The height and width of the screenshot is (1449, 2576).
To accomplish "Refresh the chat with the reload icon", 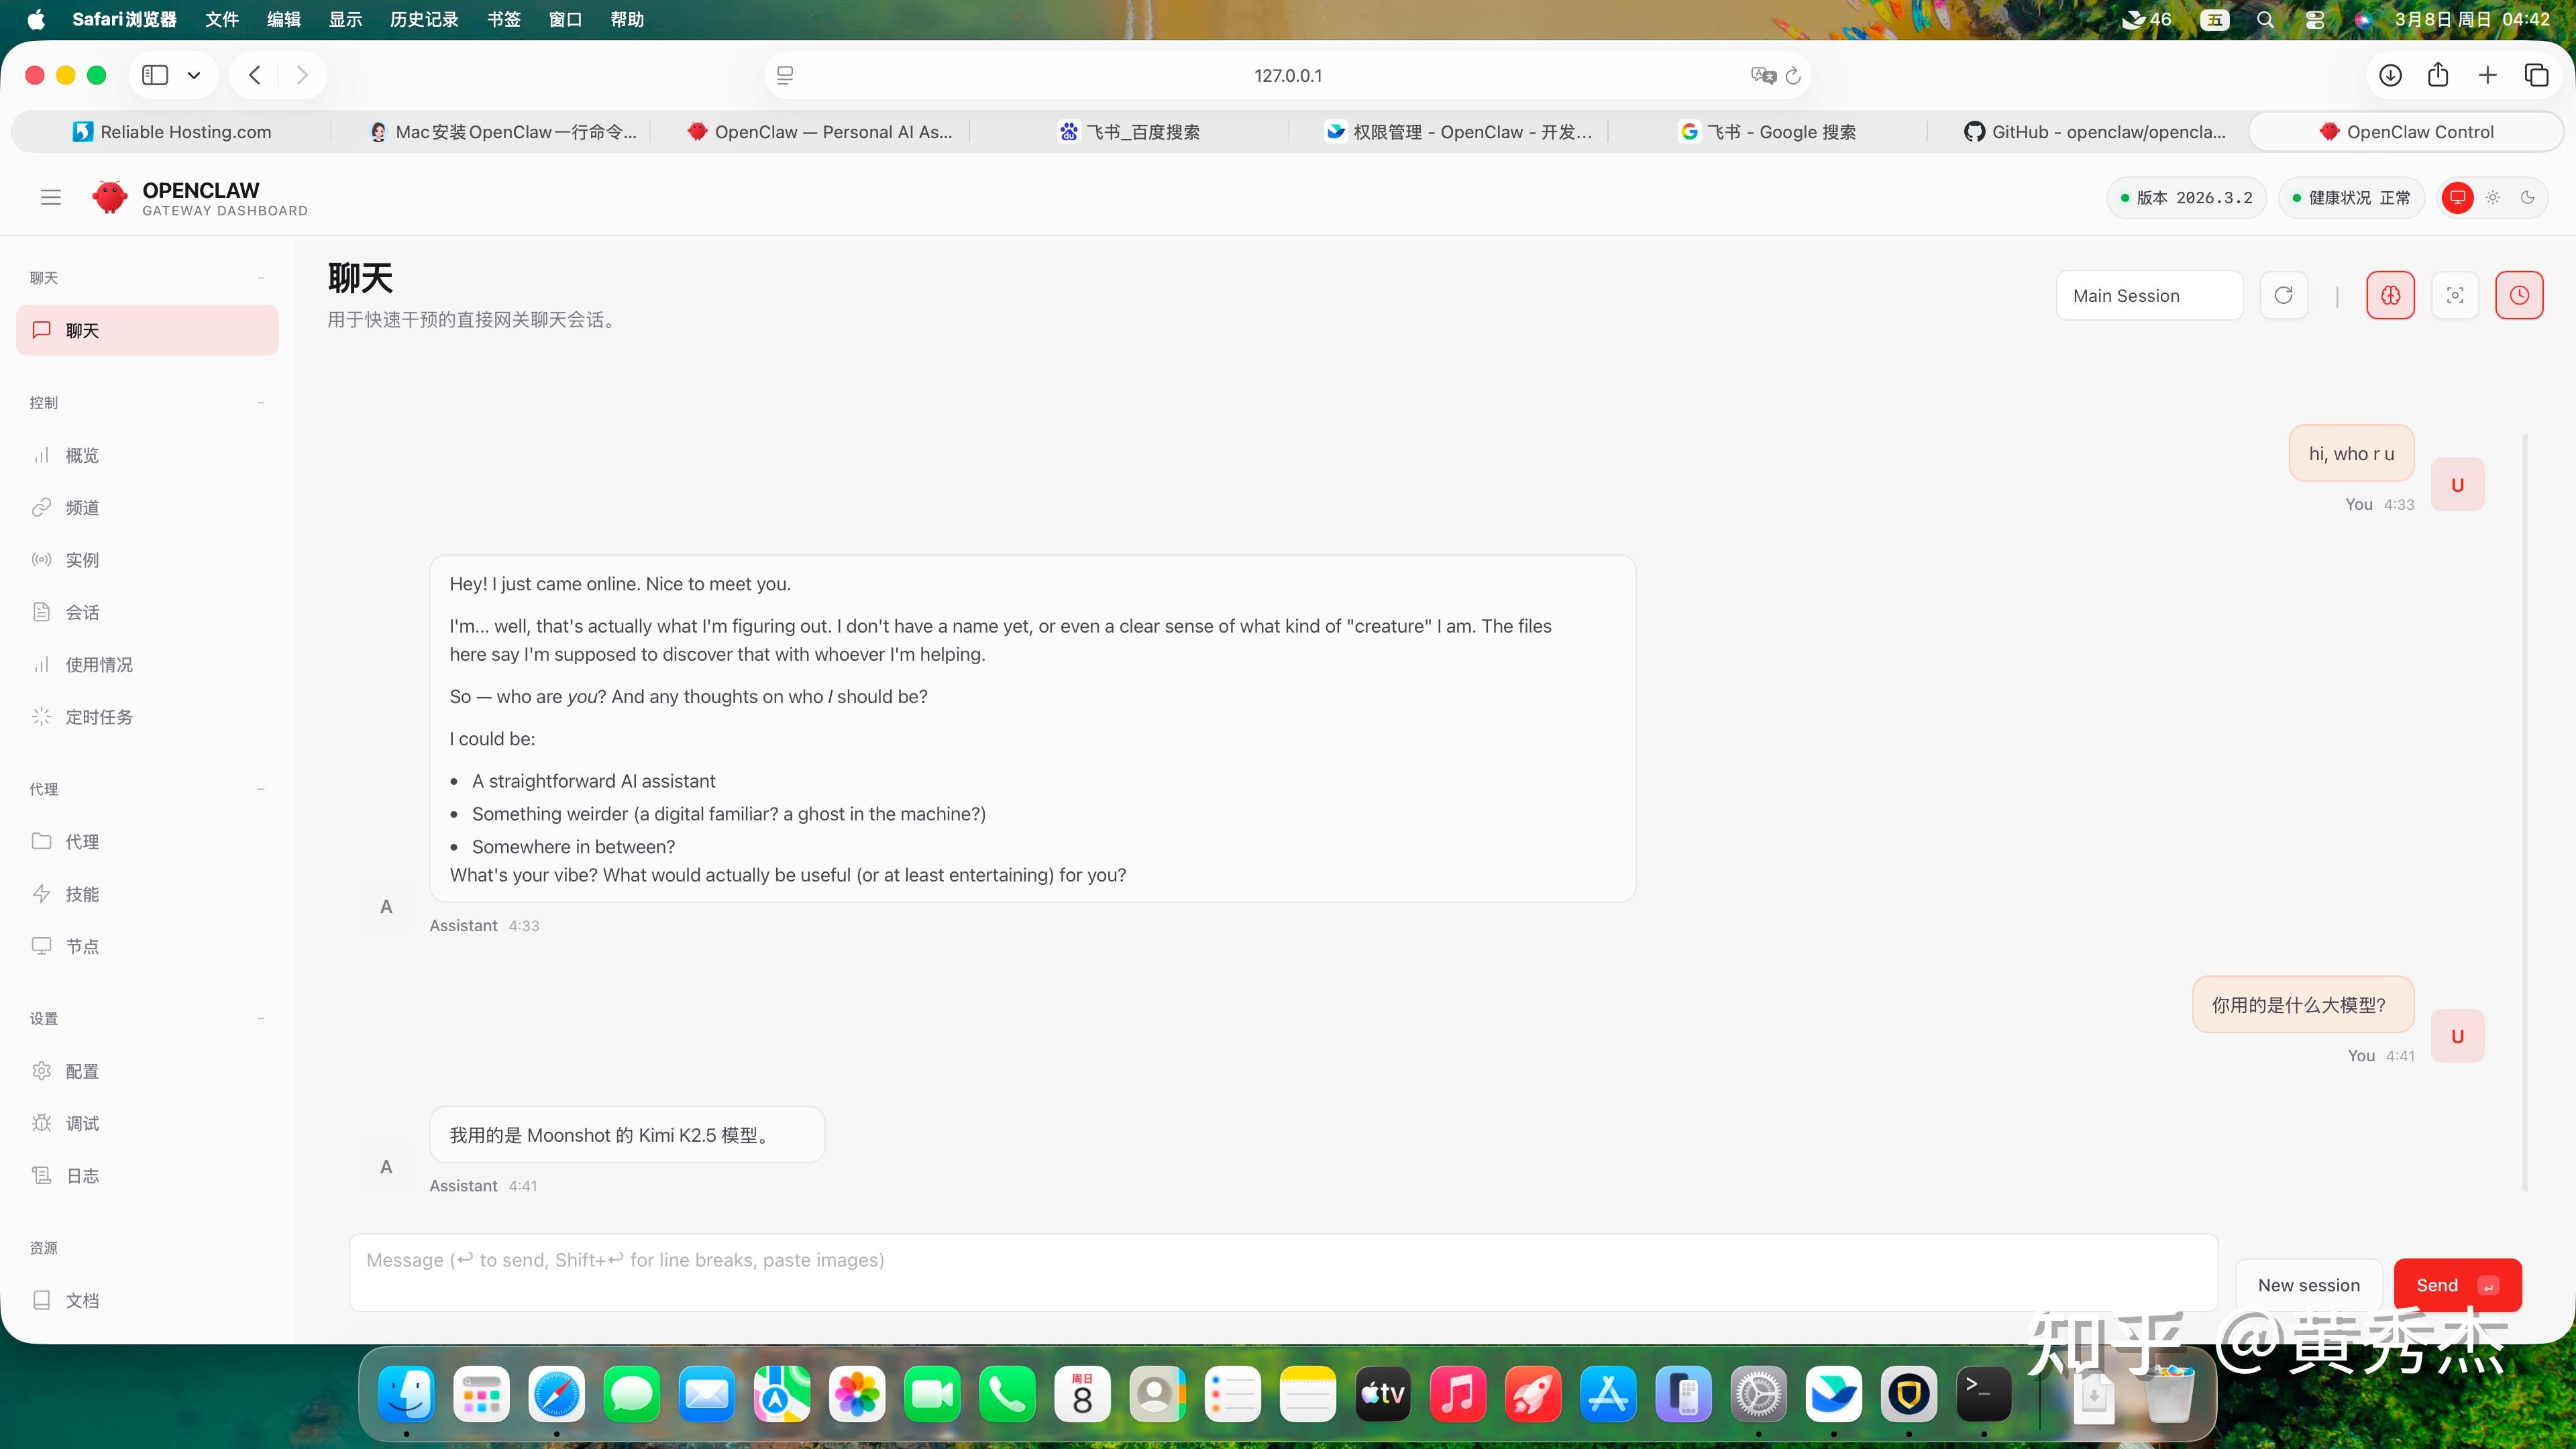I will (x=2283, y=295).
